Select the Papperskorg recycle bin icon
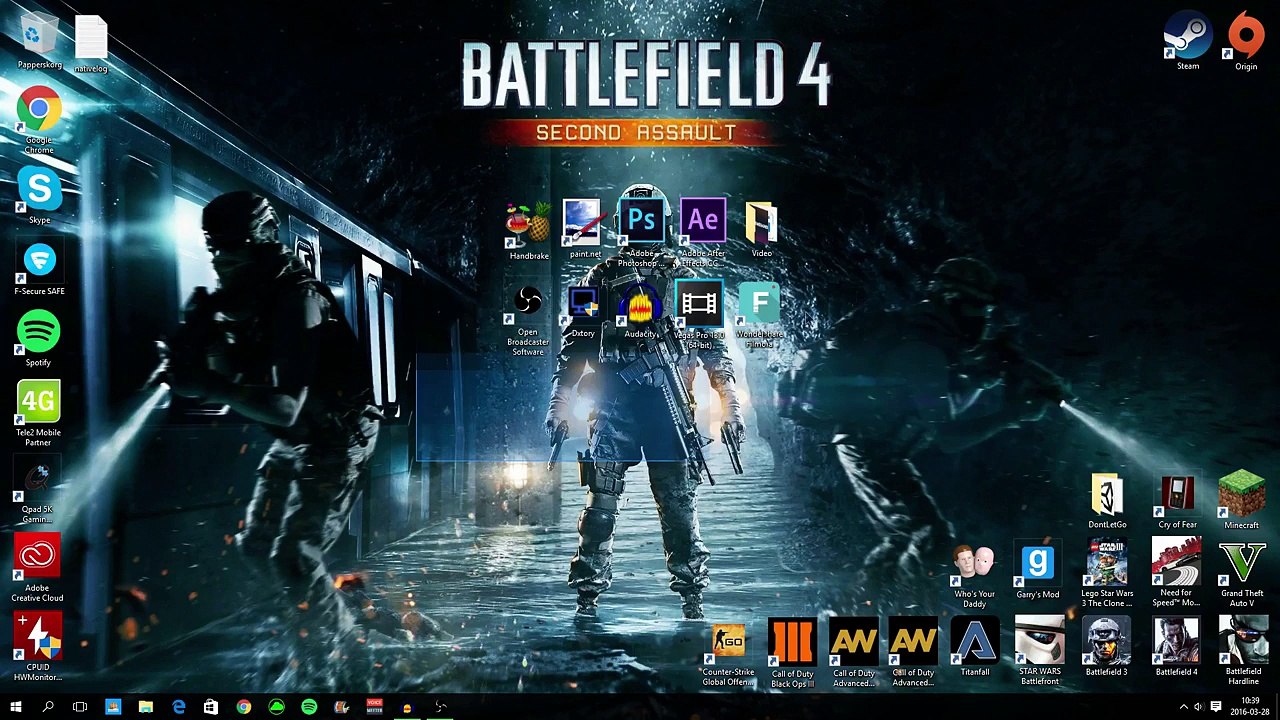1280x720 pixels. pyautogui.click(x=39, y=41)
